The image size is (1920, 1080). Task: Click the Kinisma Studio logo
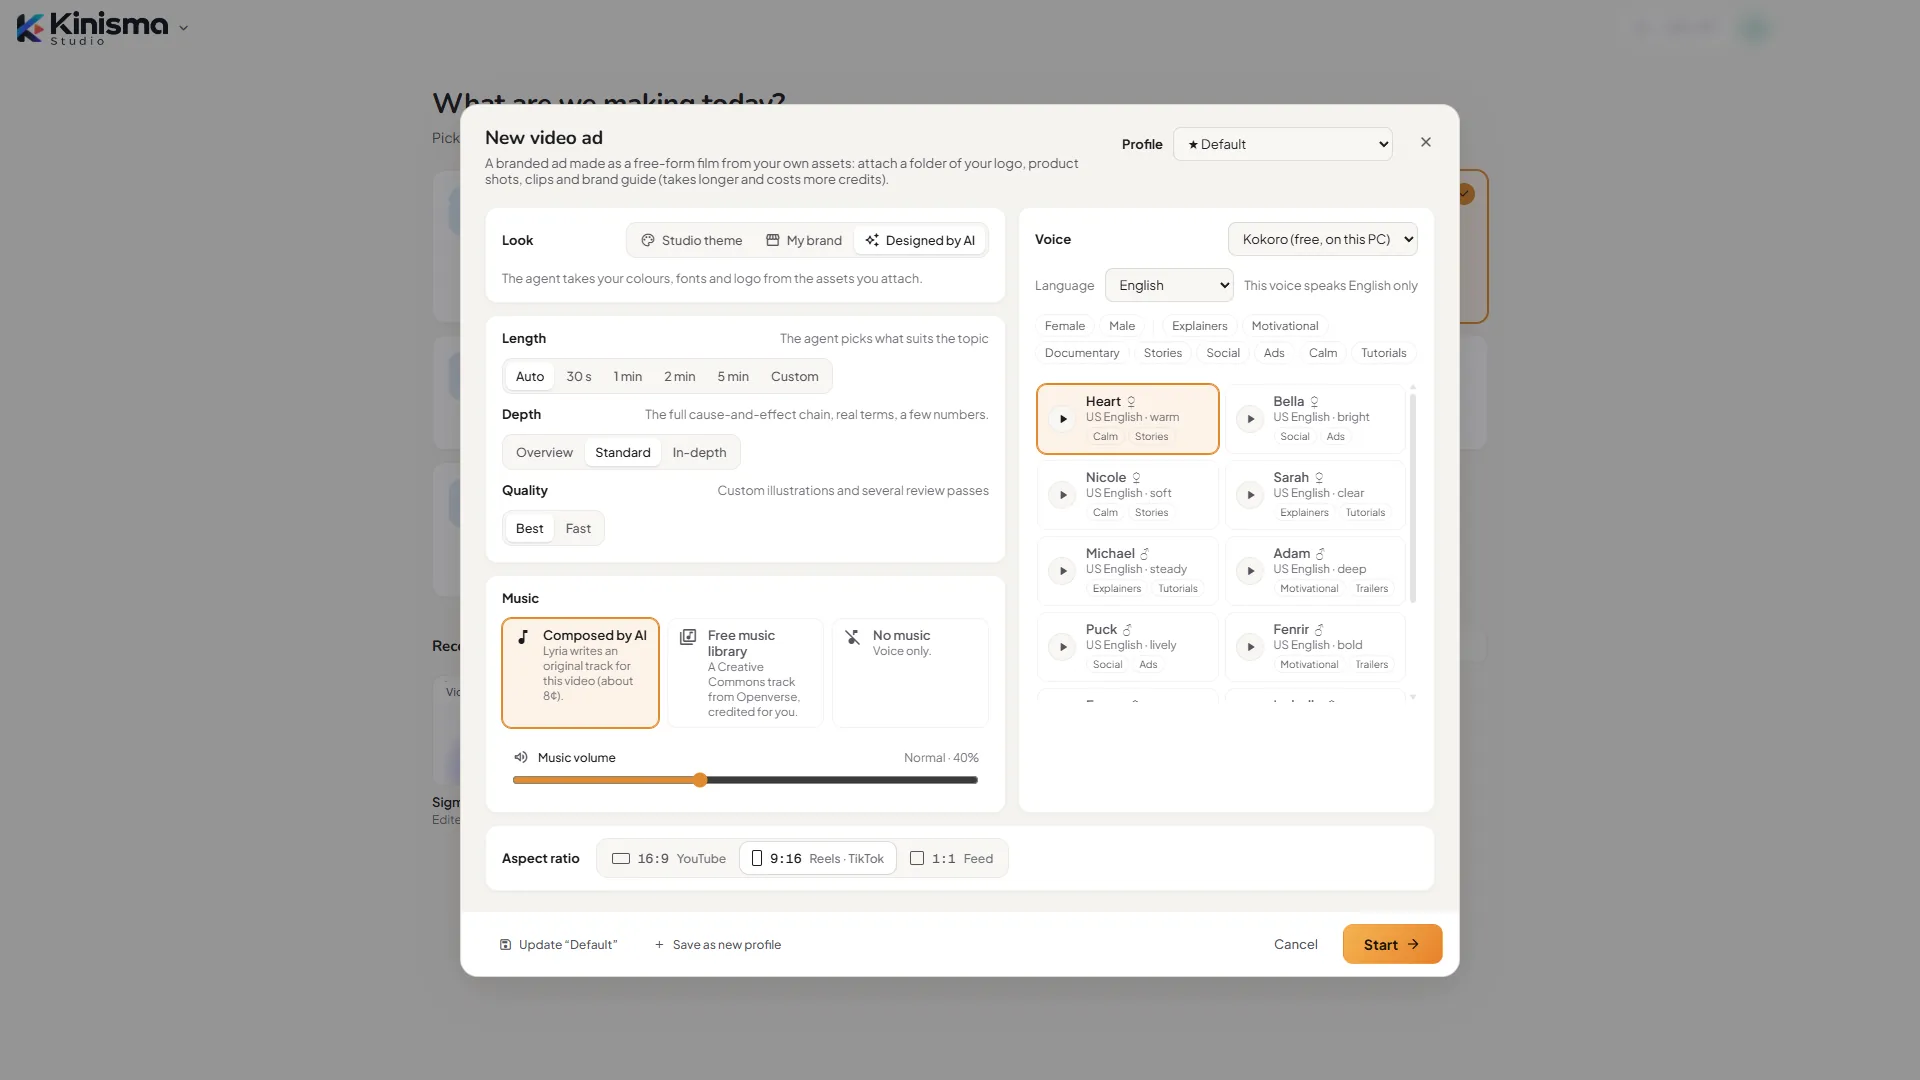point(92,28)
